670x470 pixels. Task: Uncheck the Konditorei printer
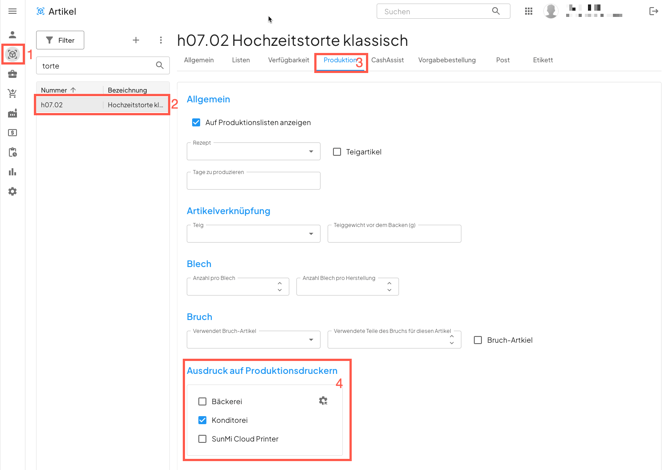coord(203,420)
